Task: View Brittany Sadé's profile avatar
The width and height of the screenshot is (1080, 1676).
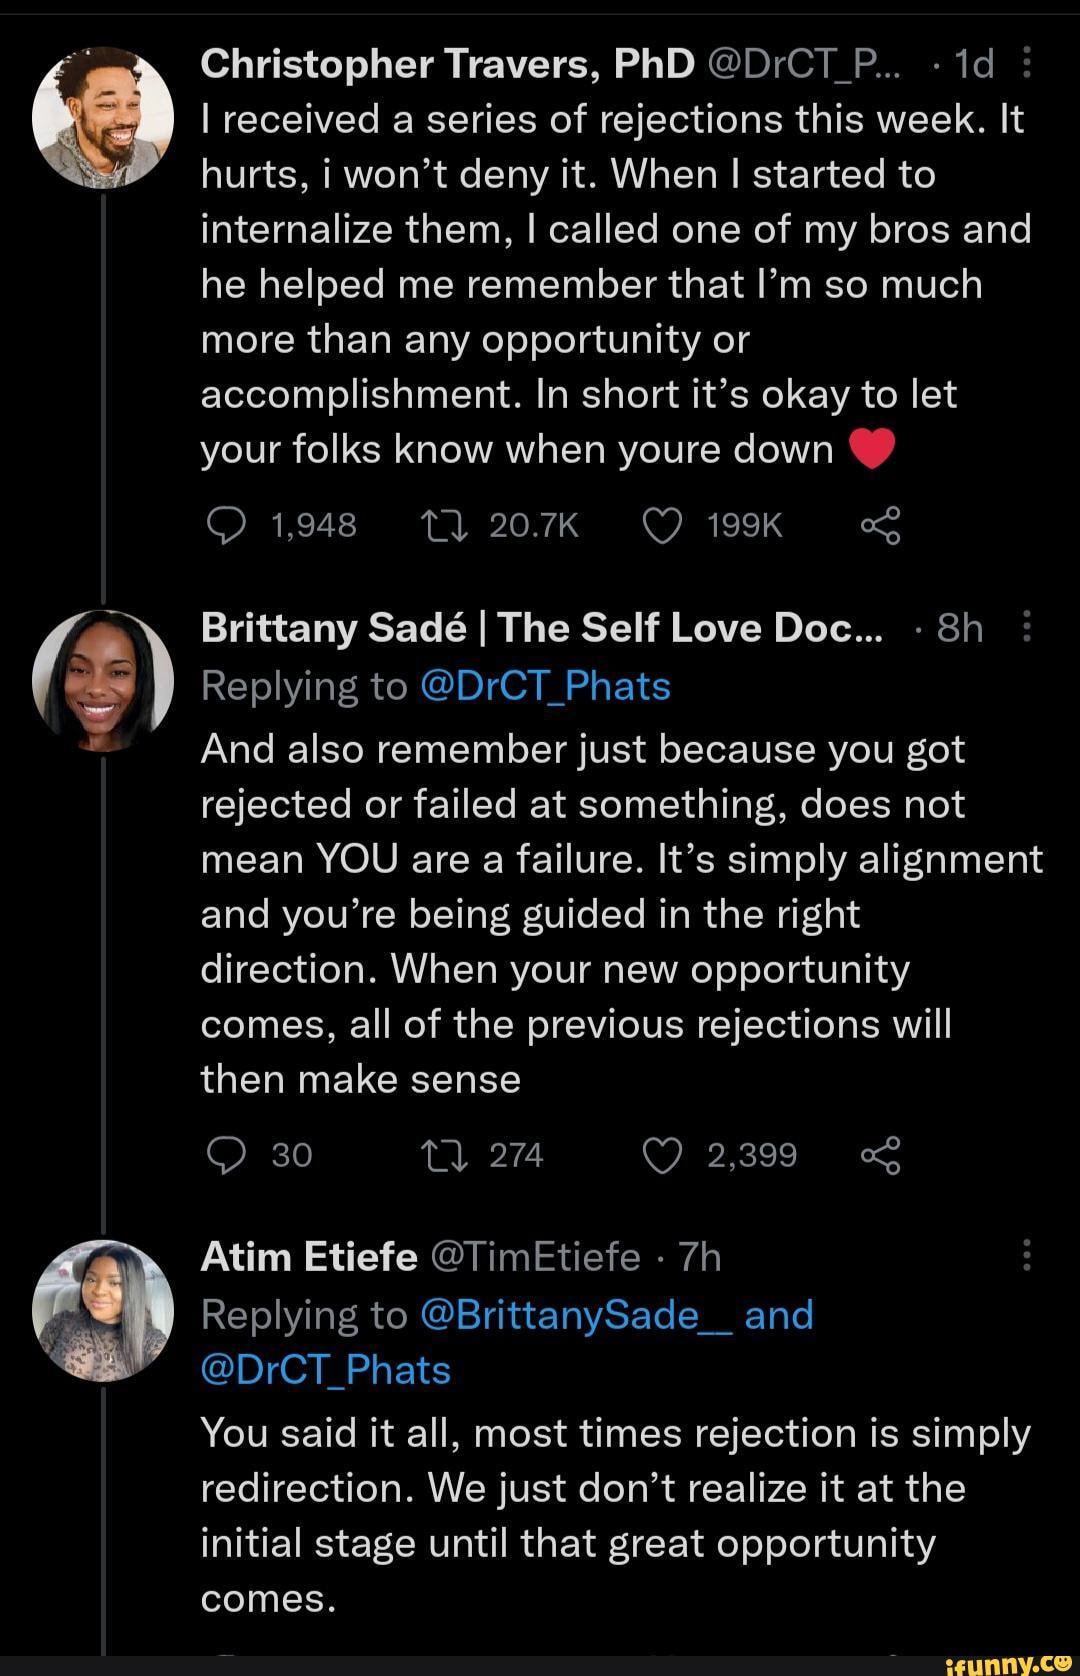Action: [x=103, y=681]
